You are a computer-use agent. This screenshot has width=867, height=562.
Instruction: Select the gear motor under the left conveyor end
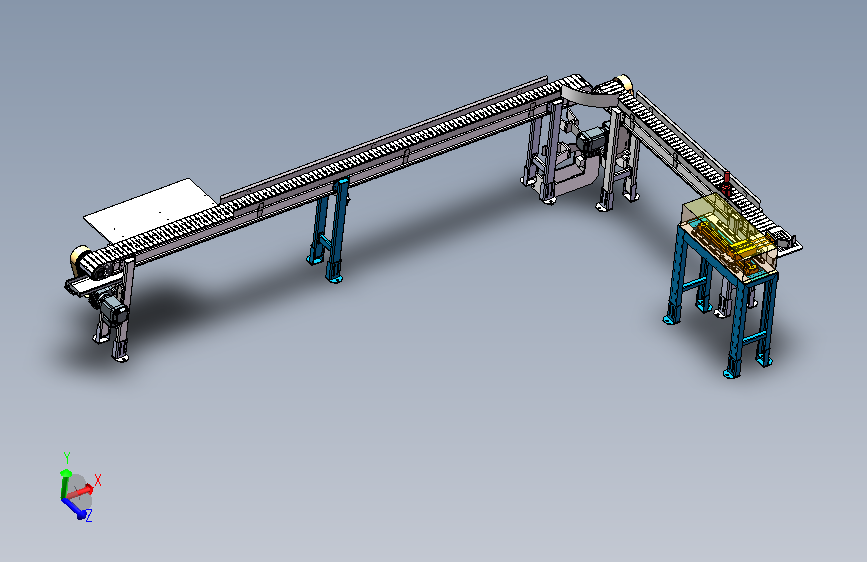[114, 311]
